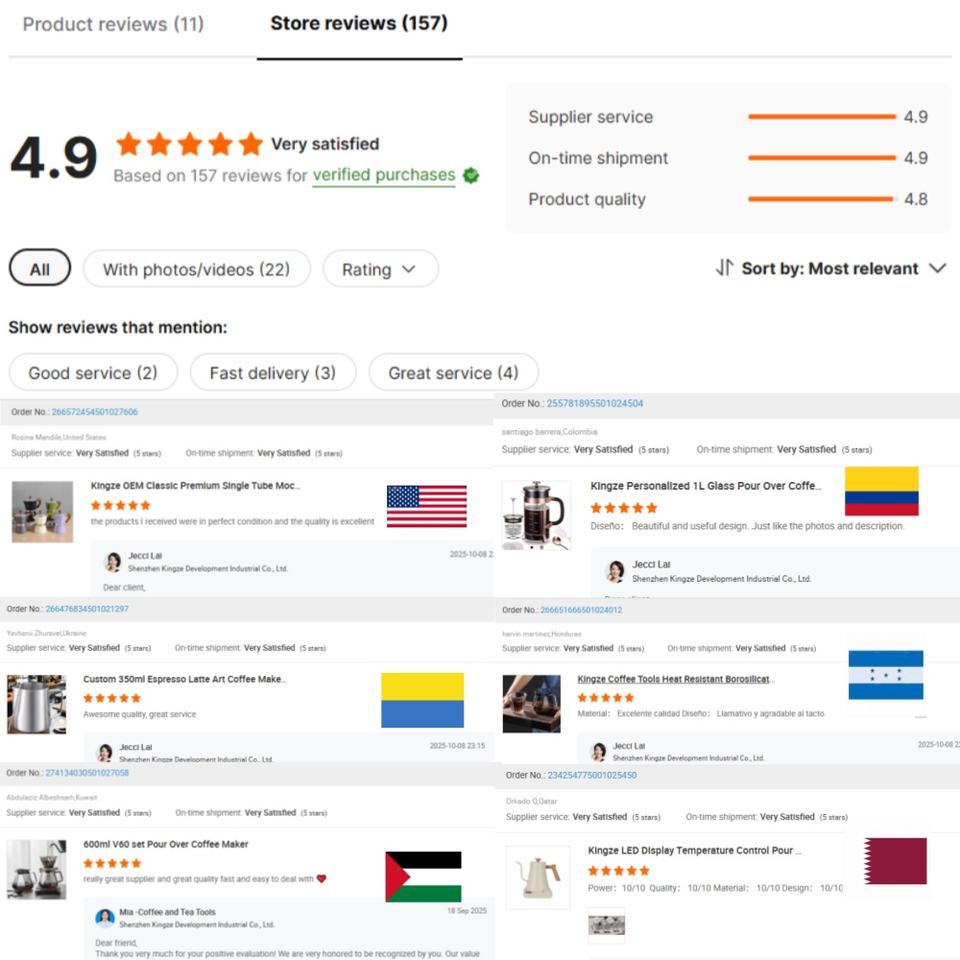Open Kingze OEM Classic Premium Single Tube product title

coord(195,486)
